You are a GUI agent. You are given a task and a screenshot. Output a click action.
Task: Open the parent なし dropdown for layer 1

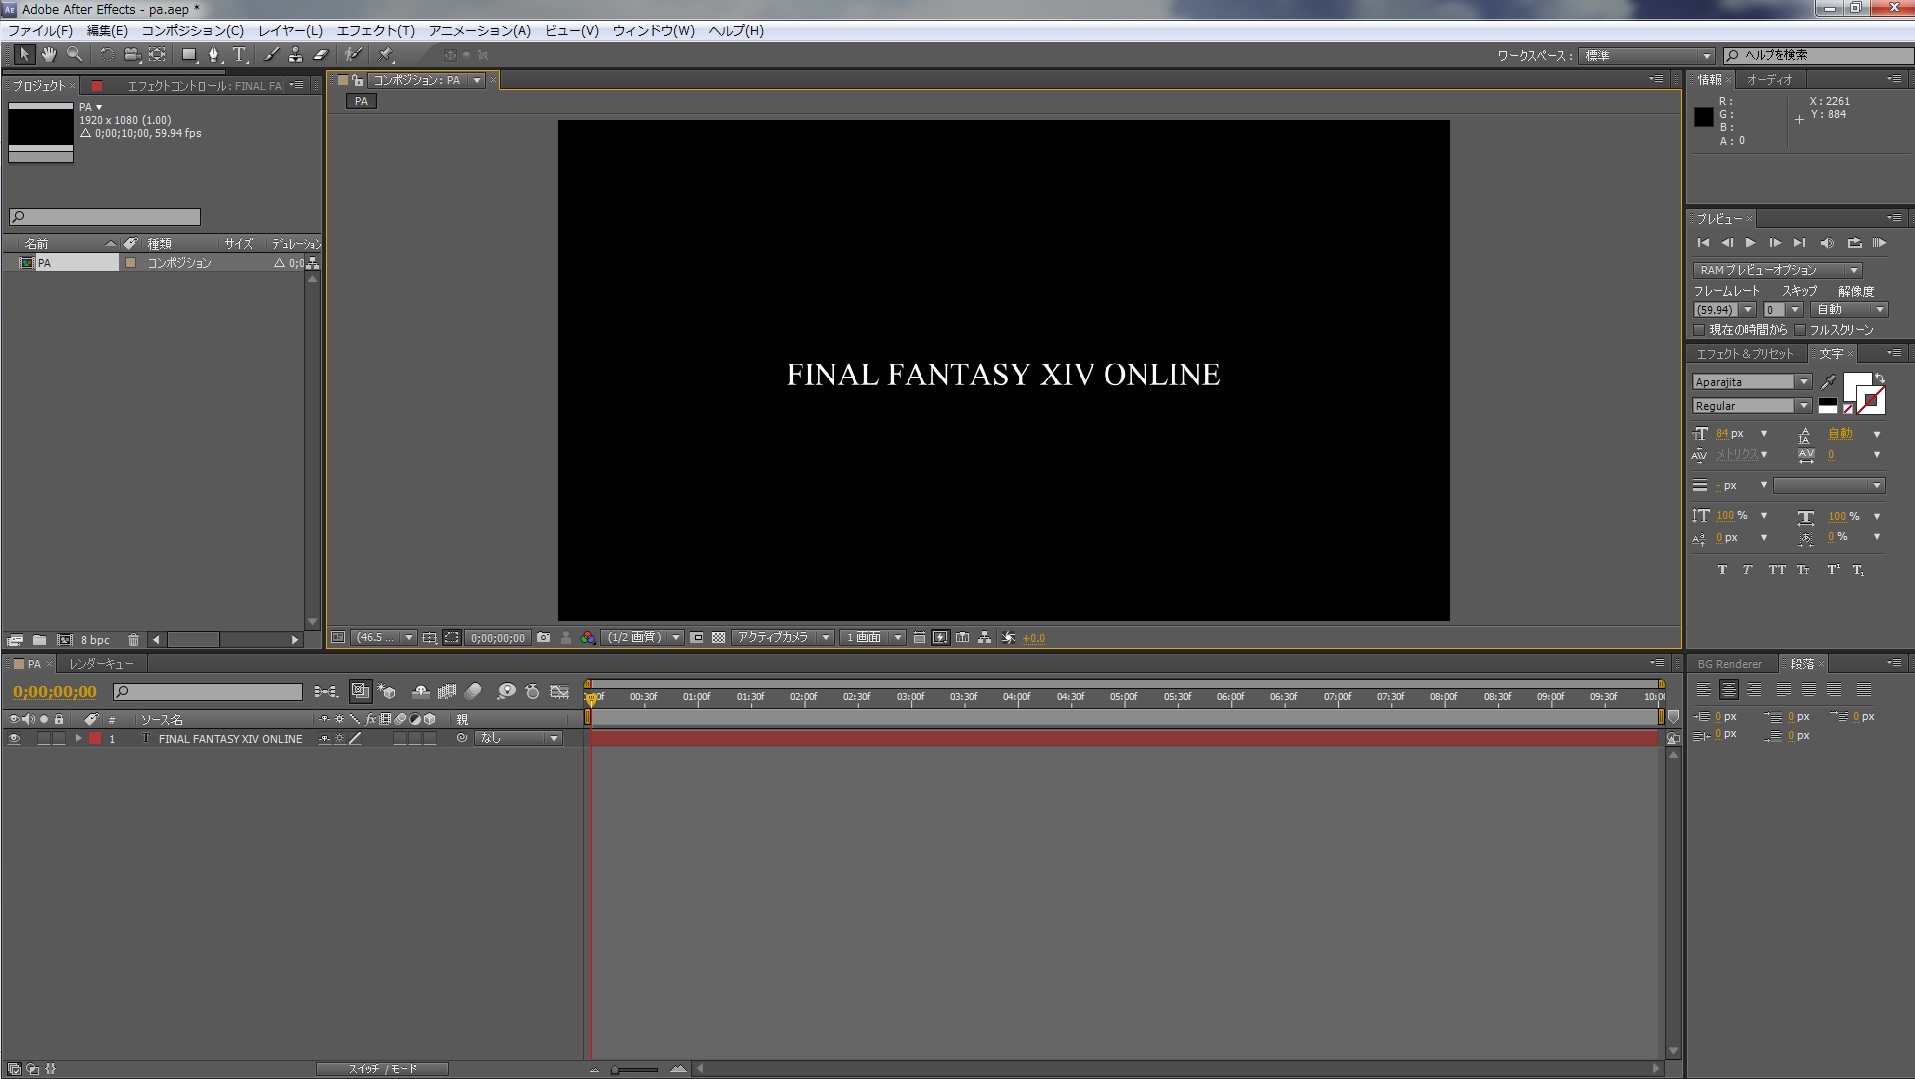tap(518, 739)
